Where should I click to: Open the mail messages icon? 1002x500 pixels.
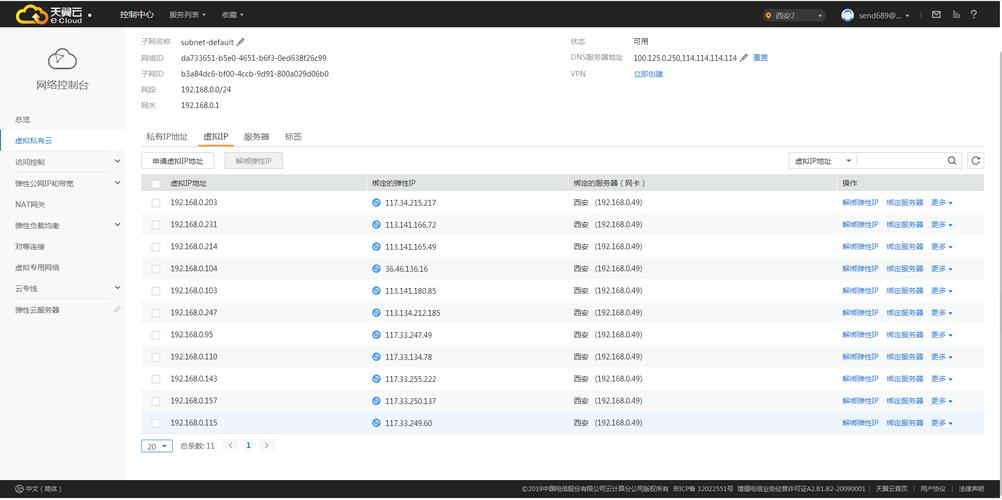tap(936, 15)
